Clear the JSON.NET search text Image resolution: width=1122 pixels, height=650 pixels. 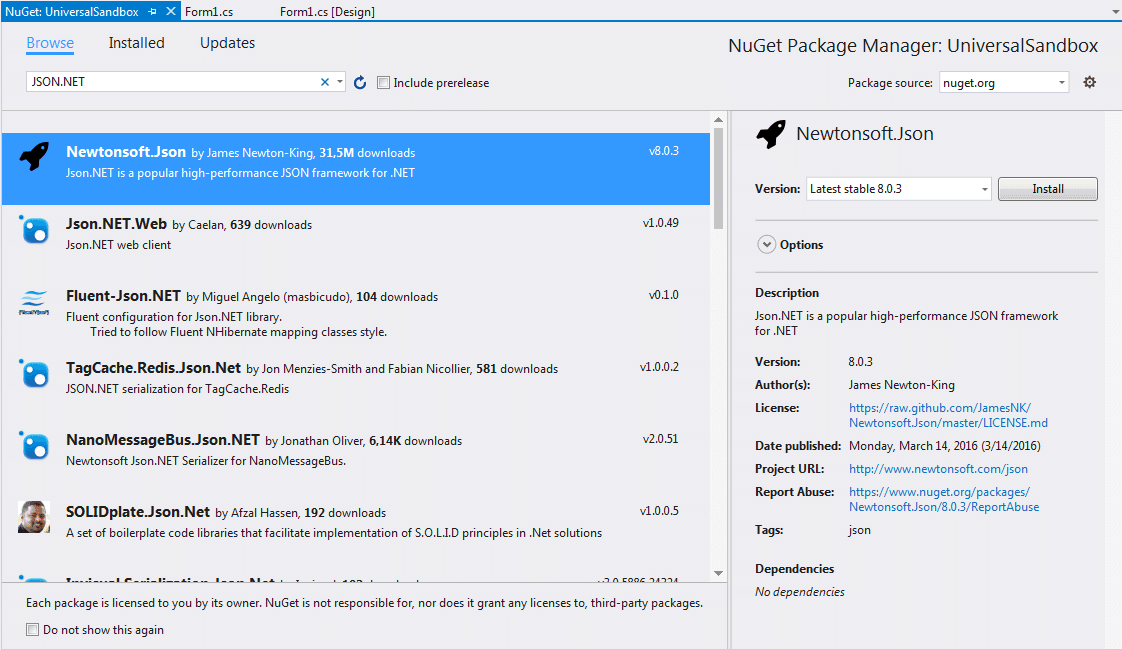325,82
